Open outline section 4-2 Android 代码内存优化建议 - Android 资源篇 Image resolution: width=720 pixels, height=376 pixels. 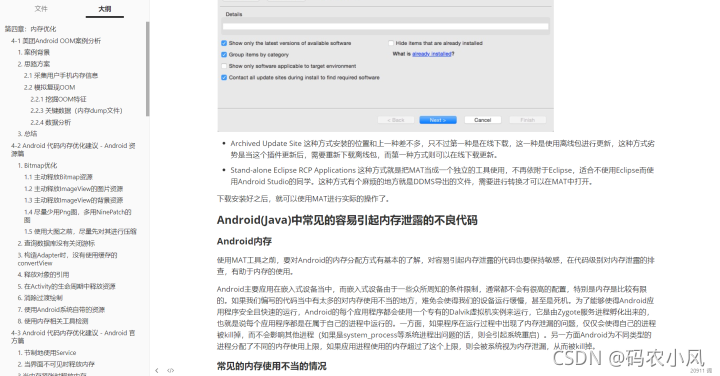[x=73, y=150]
